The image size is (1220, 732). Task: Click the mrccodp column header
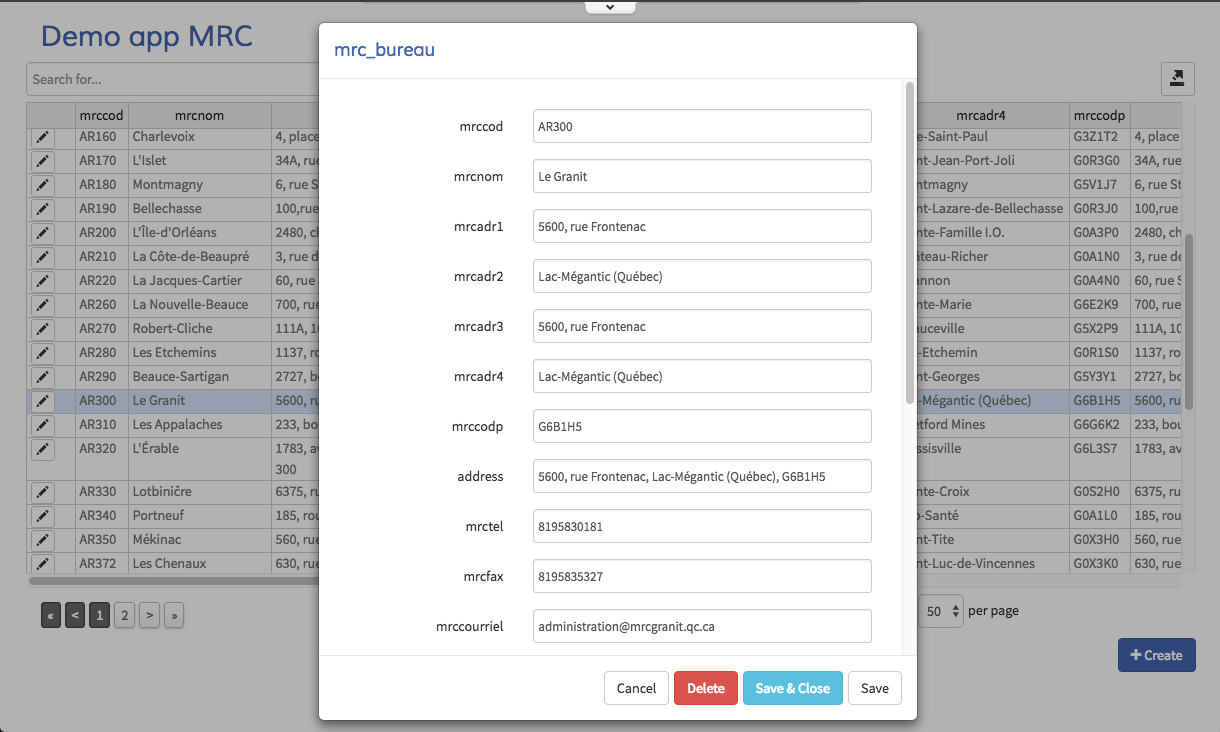click(x=1100, y=115)
